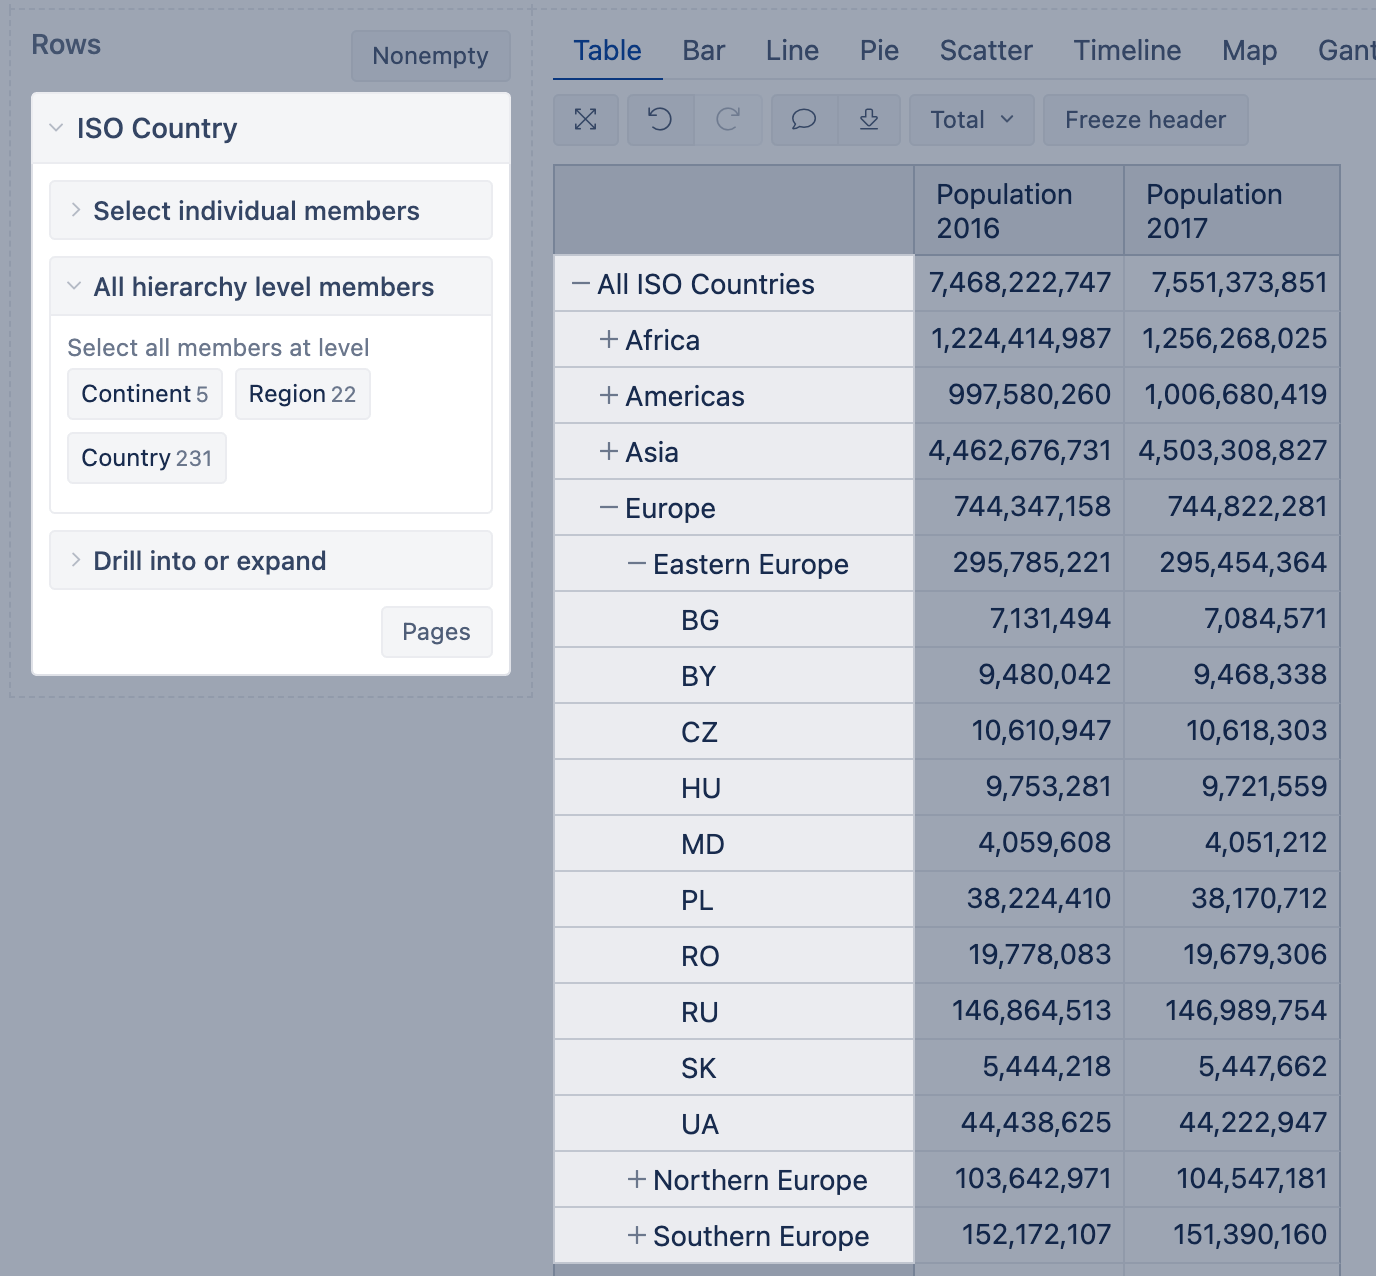Click the export download icon
The height and width of the screenshot is (1276, 1376).
(869, 120)
